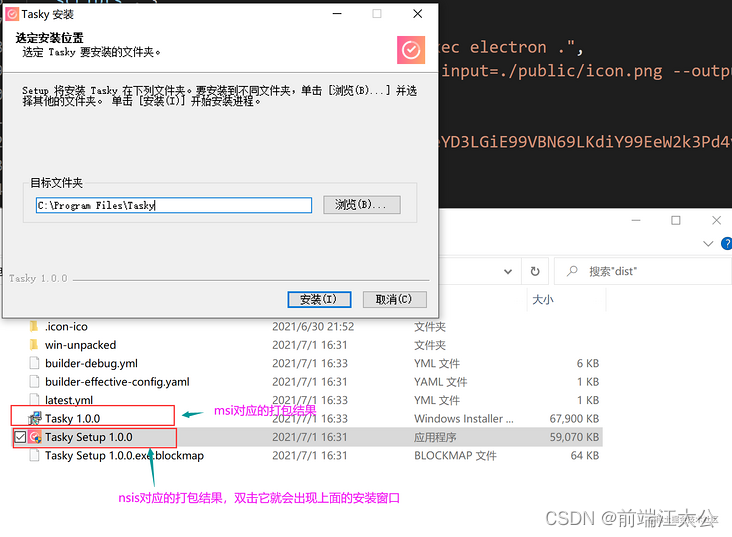Minimize the Tasky installer window
732x537 pixels.
click(337, 14)
